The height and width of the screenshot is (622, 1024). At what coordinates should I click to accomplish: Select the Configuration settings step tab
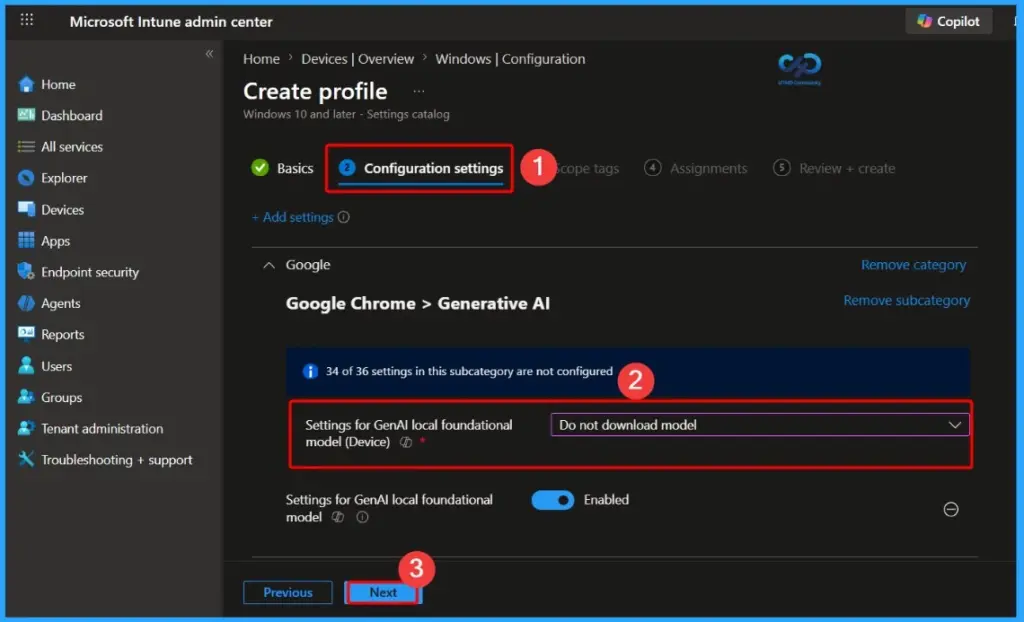(421, 168)
